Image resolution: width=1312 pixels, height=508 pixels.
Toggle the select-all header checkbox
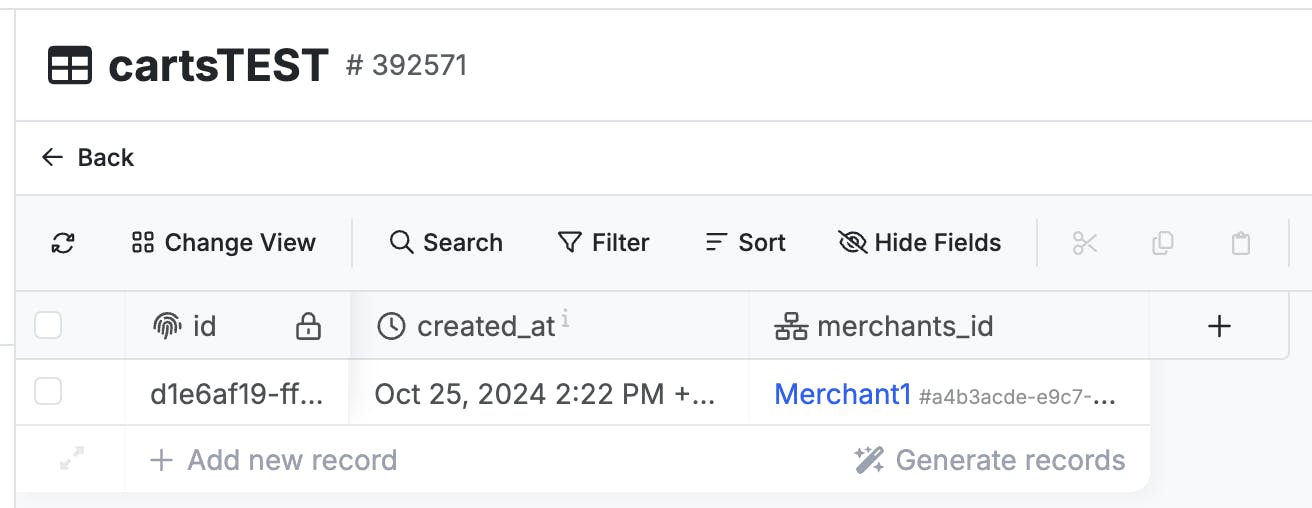(48, 325)
